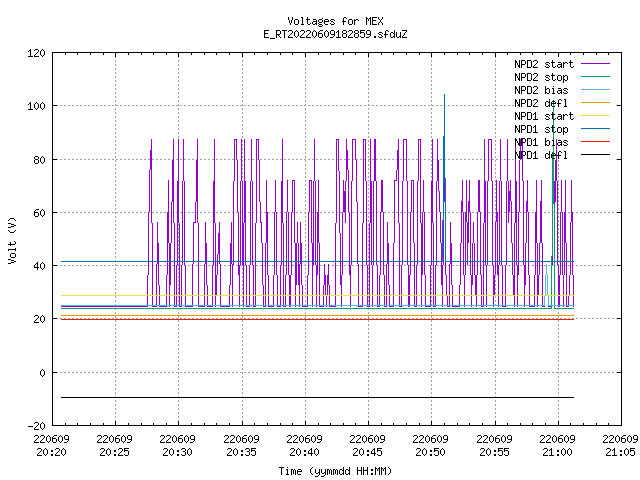Click the y-axis tick value 60
This screenshot has height=480, width=640.
(39, 213)
